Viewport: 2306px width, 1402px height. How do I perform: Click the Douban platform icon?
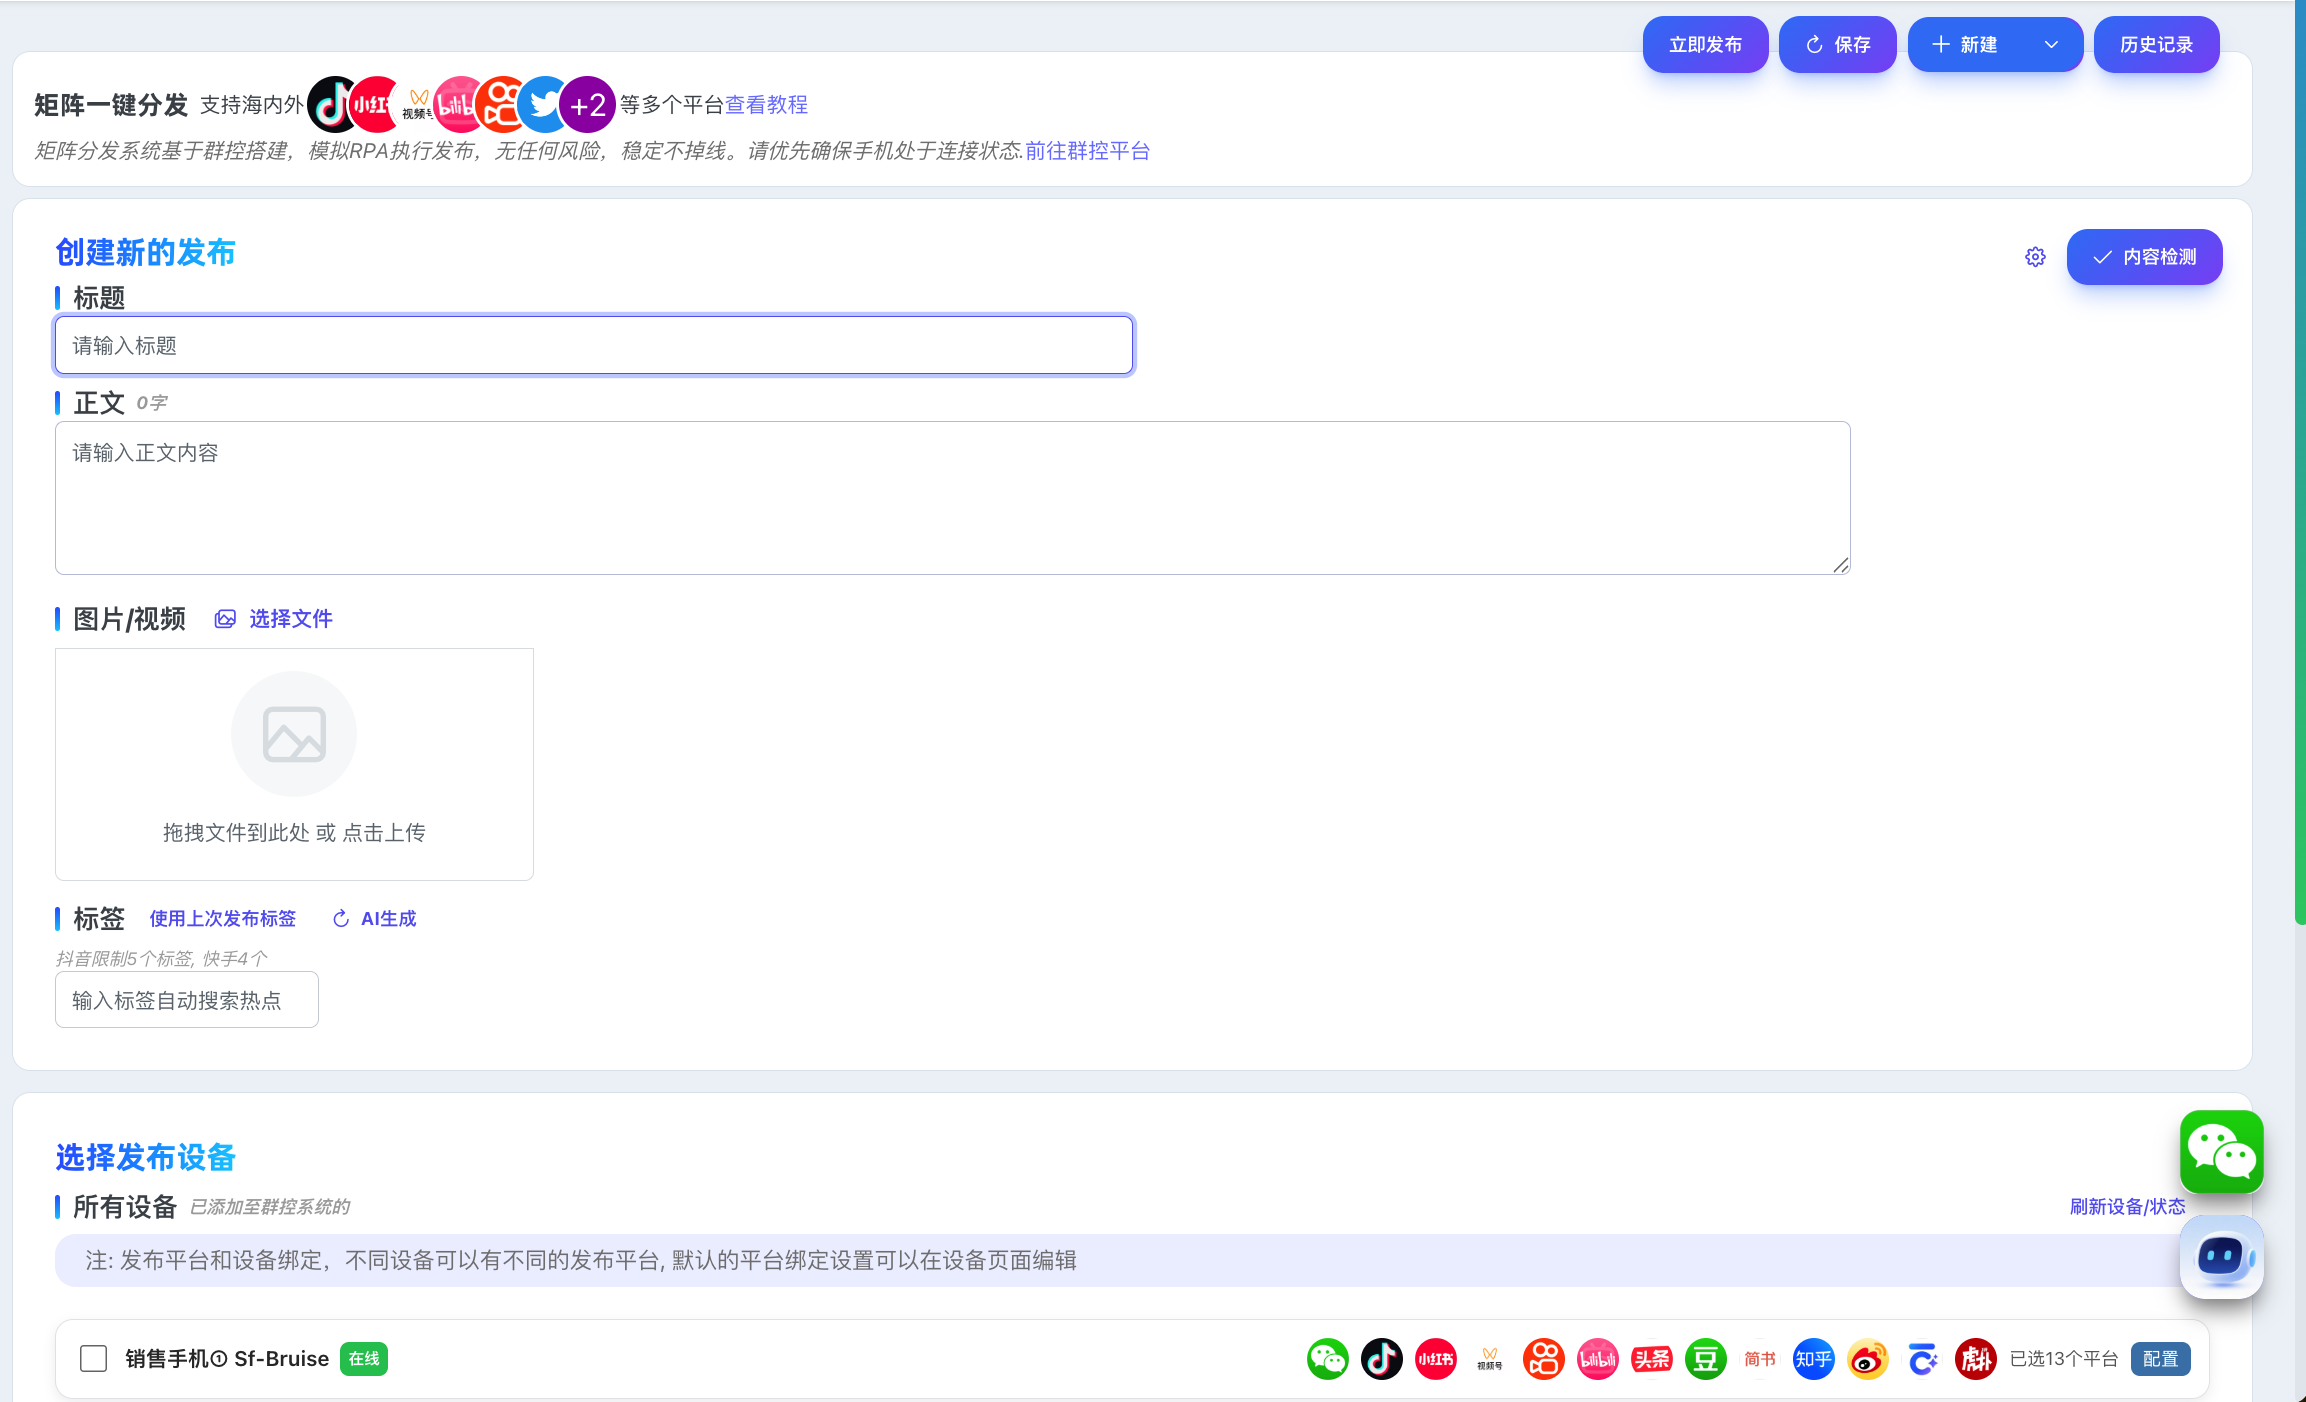pyautogui.click(x=1705, y=1359)
